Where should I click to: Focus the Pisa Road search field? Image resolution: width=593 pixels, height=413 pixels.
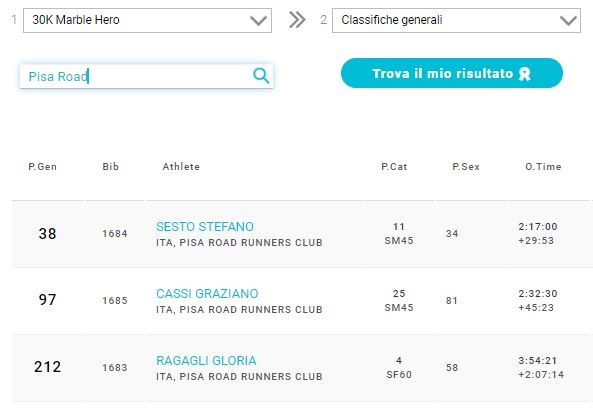[146, 76]
